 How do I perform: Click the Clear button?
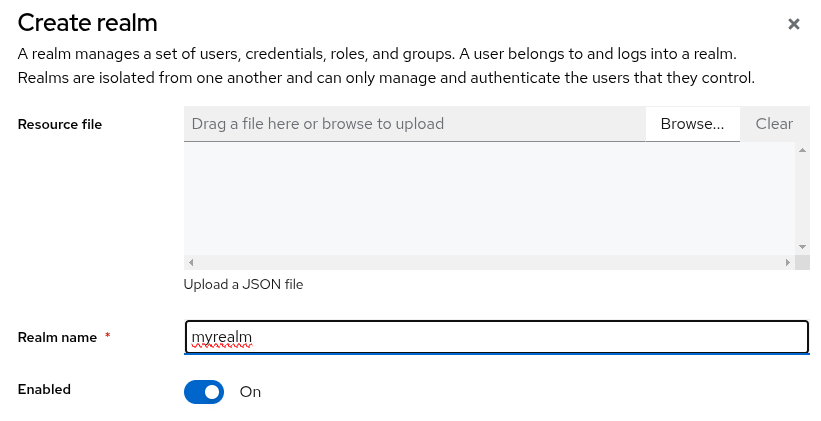tap(774, 124)
